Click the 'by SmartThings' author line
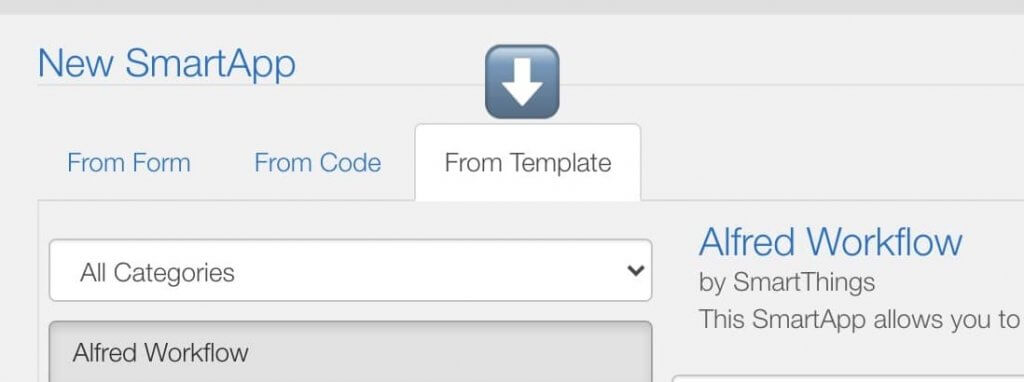 pos(787,283)
